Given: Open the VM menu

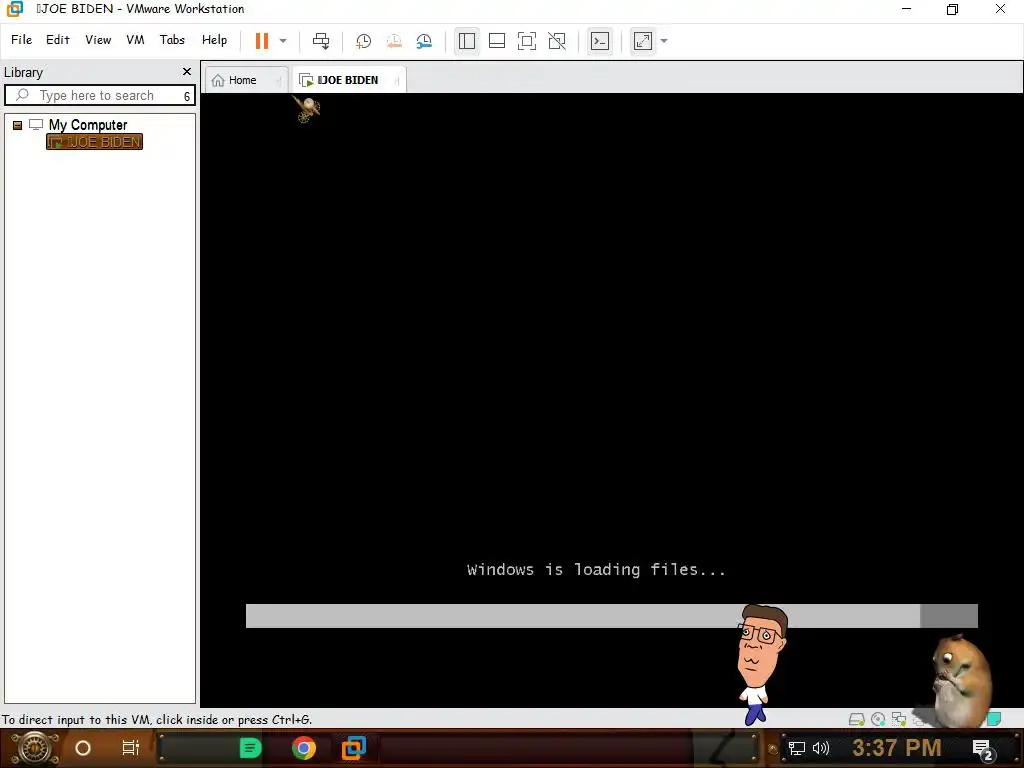Looking at the screenshot, I should (135, 40).
